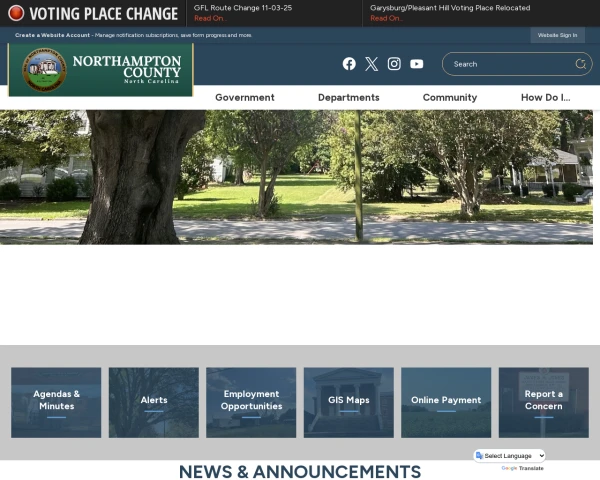Expand the Government menu
The height and width of the screenshot is (480, 600).
click(244, 97)
